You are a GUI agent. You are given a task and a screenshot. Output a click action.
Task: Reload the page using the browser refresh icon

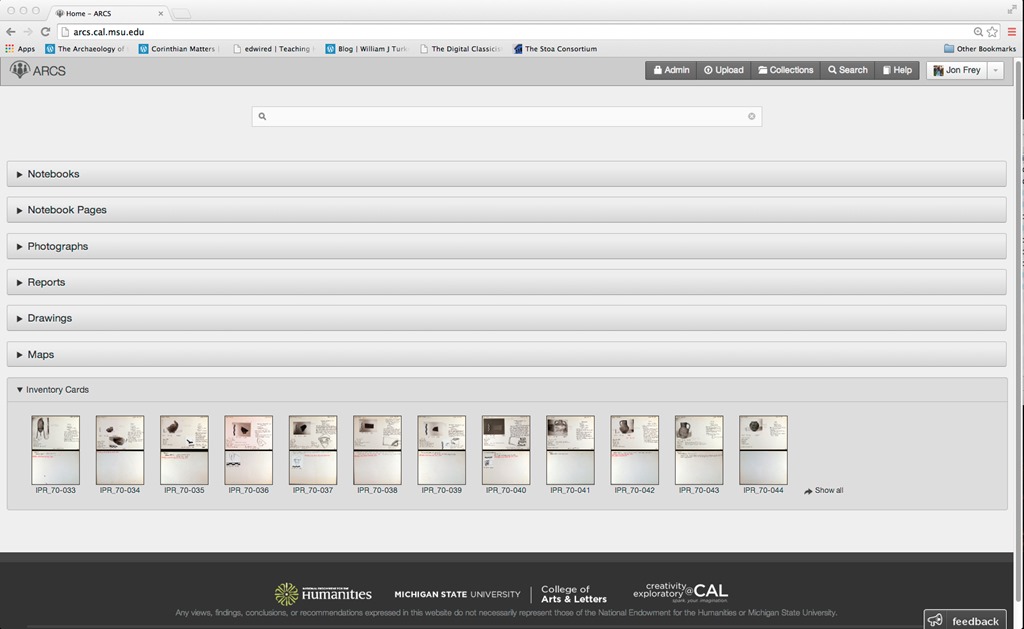45,32
